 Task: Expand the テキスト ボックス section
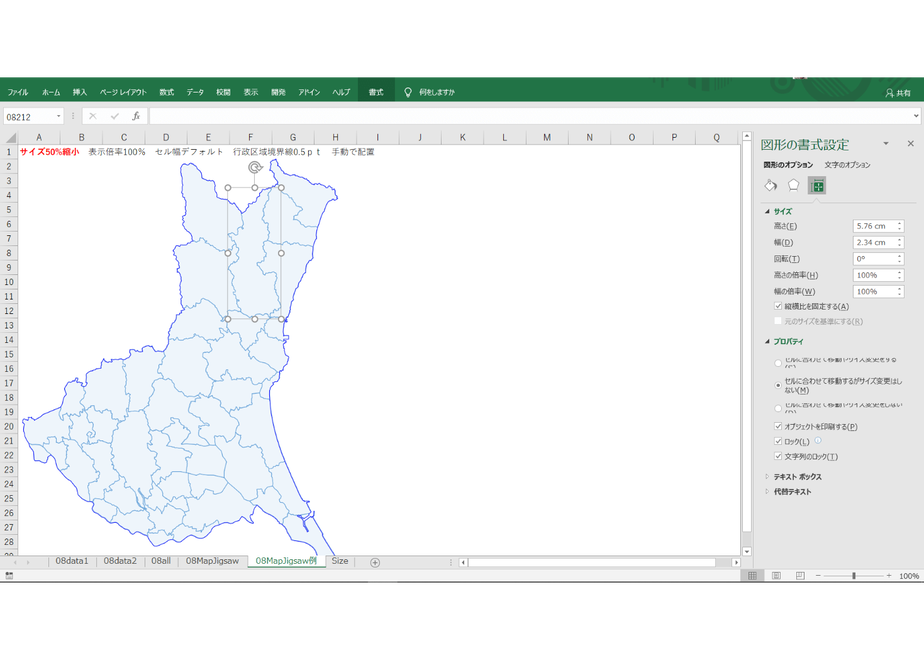click(767, 476)
